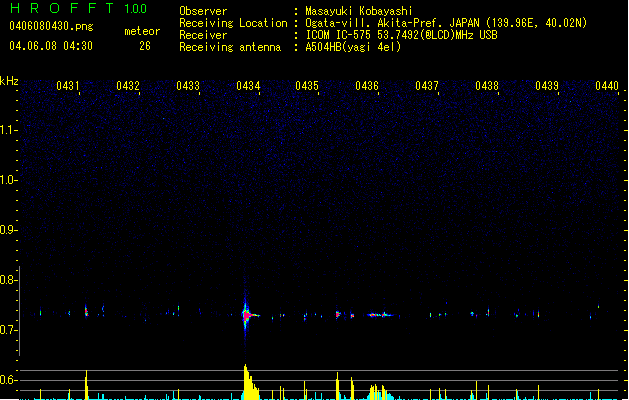
Task: Click location text Ogata-vill. Akita-Pref. JAPAN
Action: 392,23
